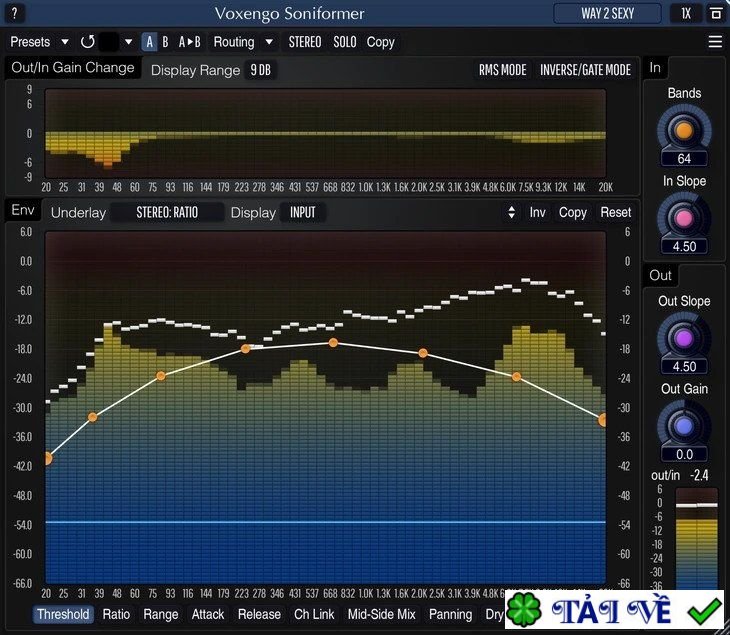Image resolution: width=730 pixels, height=635 pixels.
Task: Click the undo/reset arrow icon
Action: coord(88,42)
